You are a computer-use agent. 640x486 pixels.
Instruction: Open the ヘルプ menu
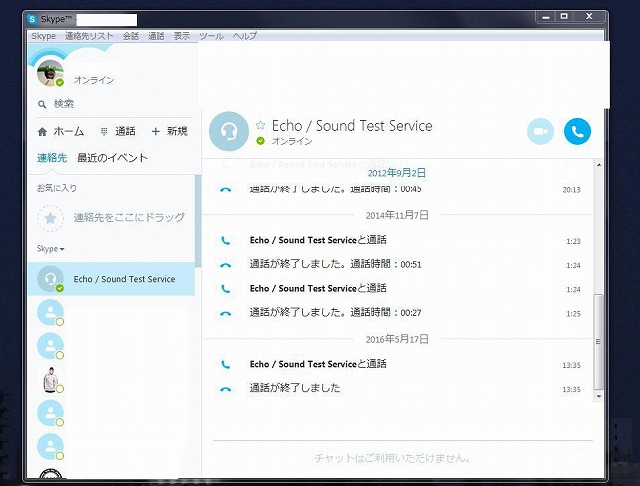tap(244, 36)
